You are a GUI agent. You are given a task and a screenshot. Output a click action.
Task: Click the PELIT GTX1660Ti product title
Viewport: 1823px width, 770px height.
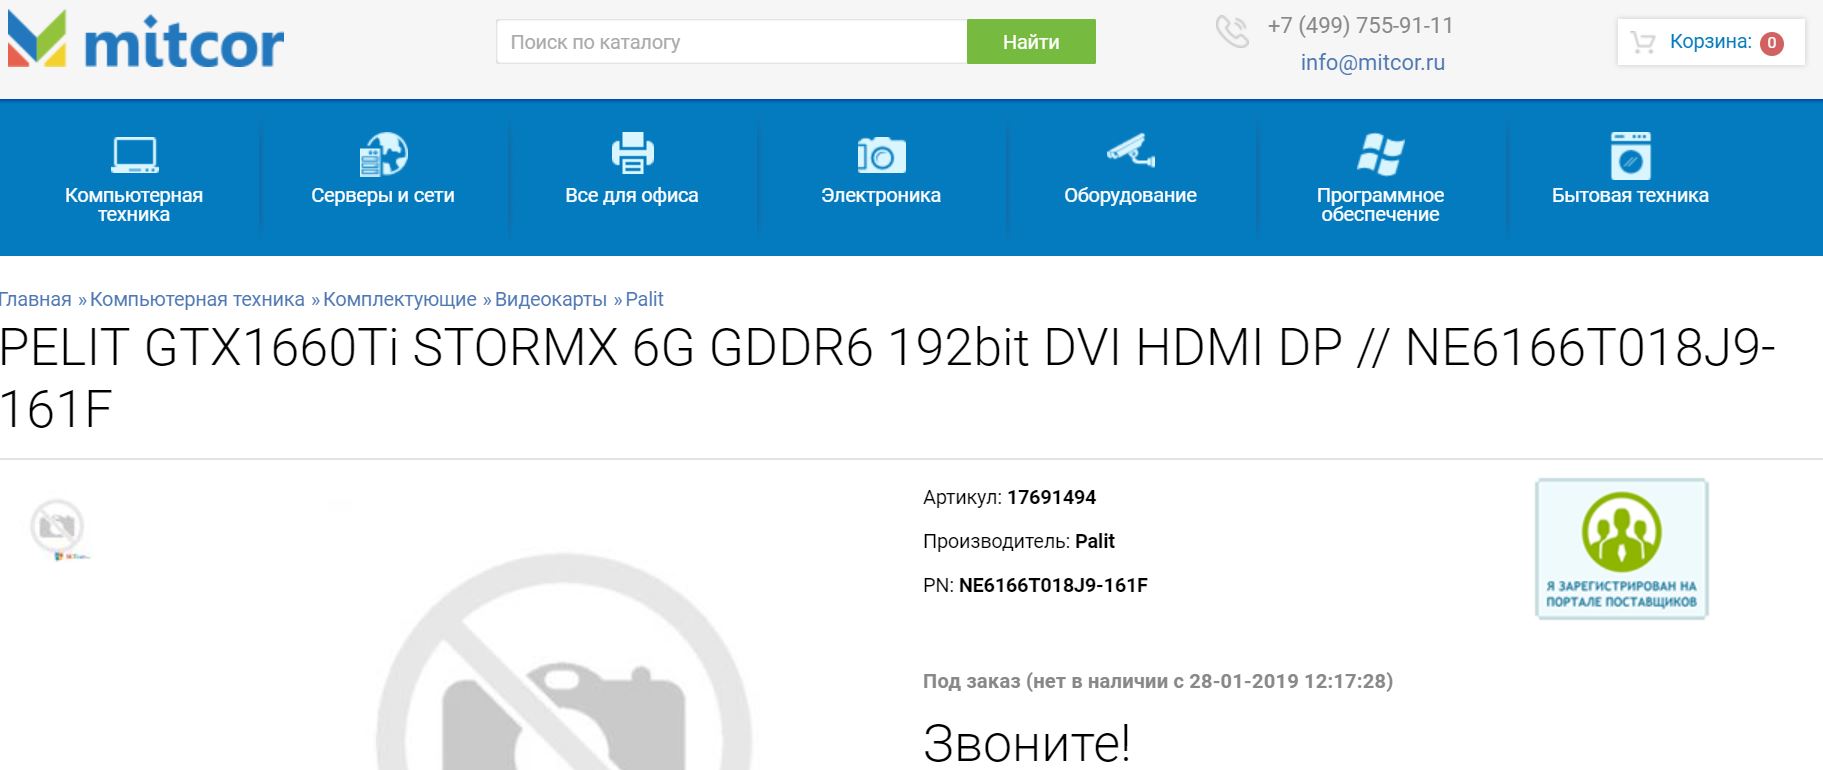(x=888, y=378)
